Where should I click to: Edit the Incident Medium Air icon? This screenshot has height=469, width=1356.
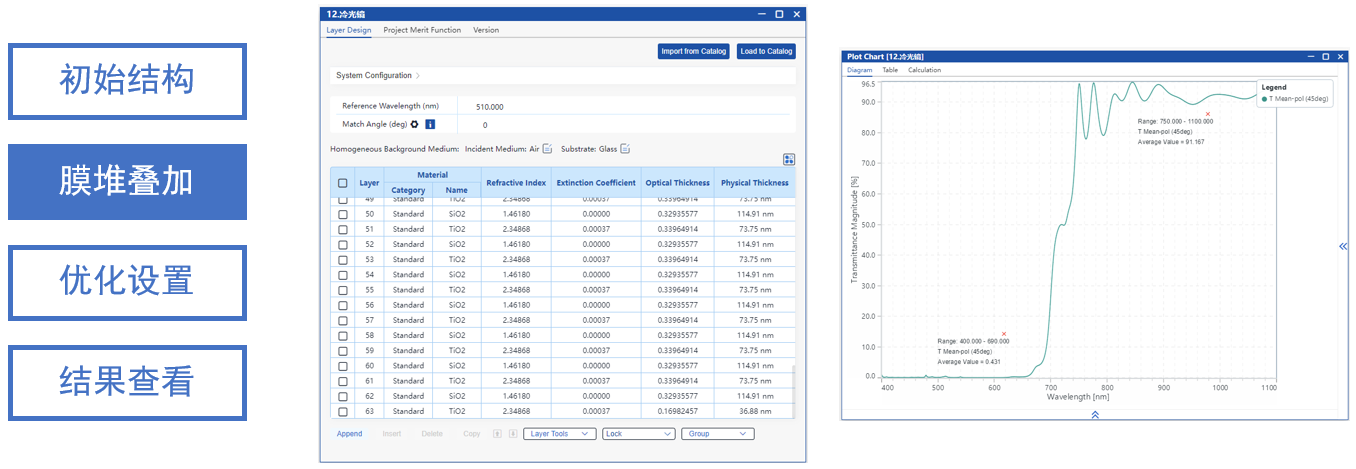pos(547,149)
